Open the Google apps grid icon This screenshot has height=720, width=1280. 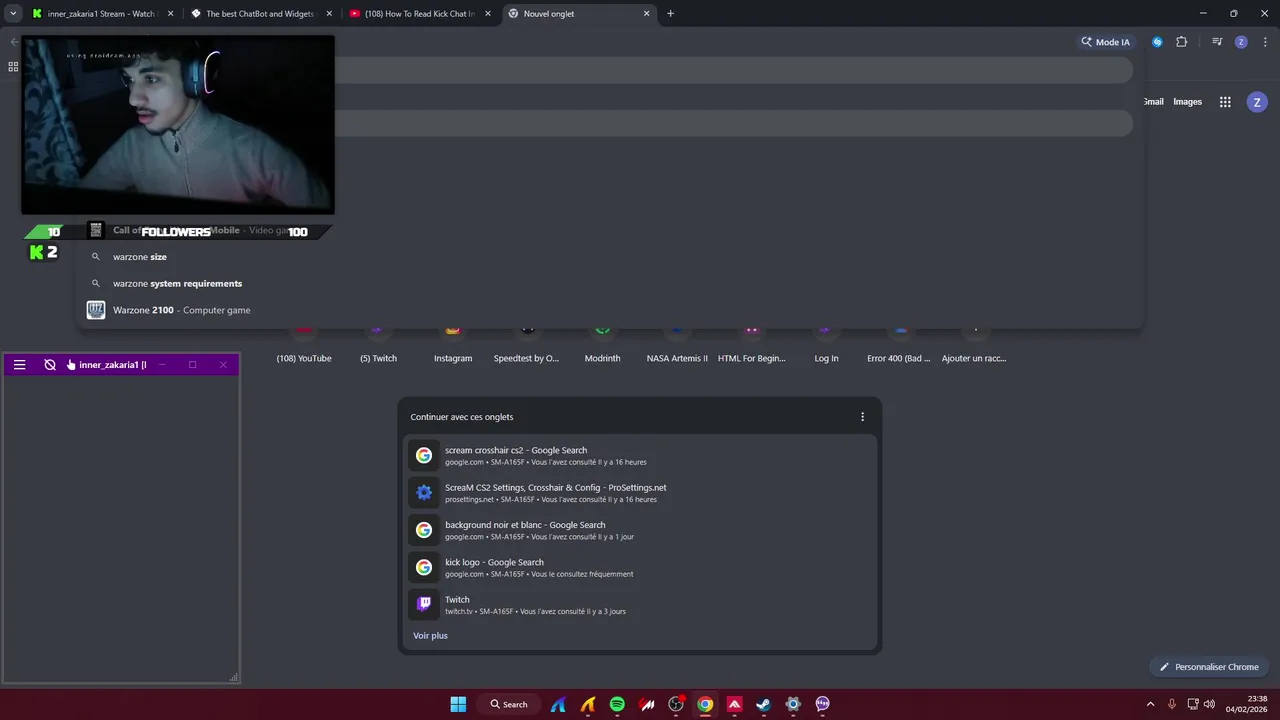1225,102
